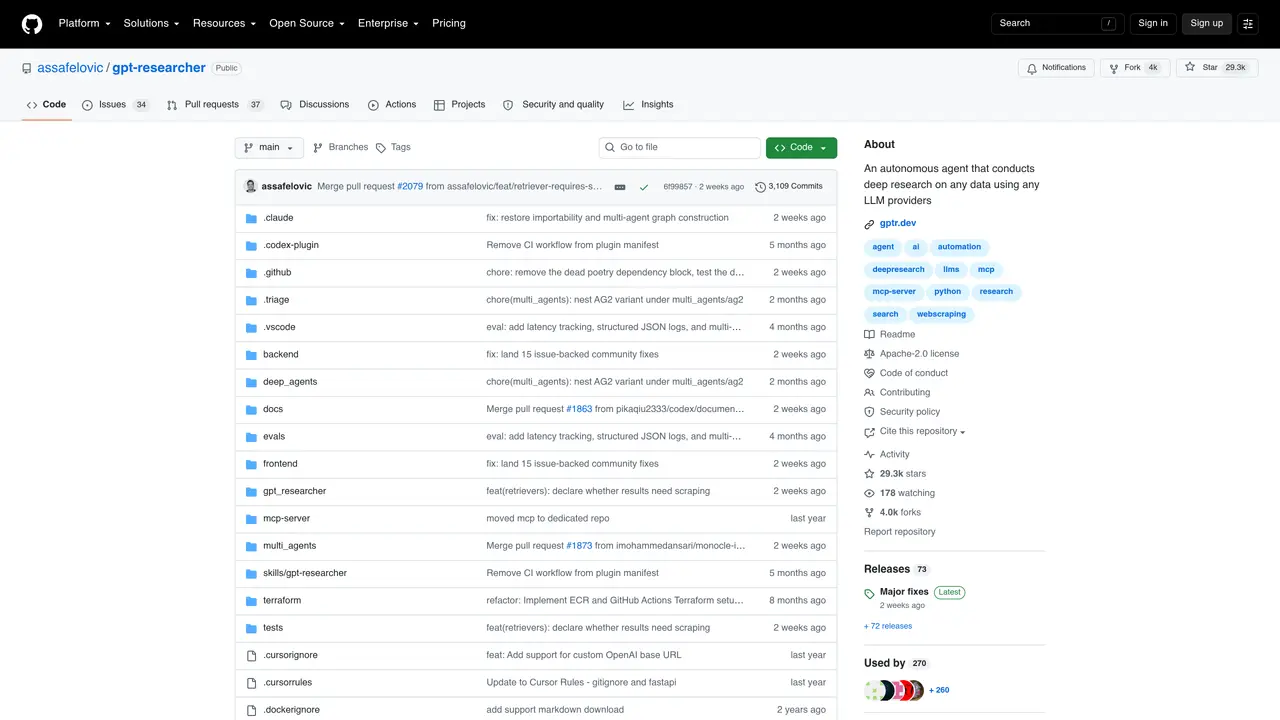Expand the Platform menu
This screenshot has height=720, width=1280.
click(x=84, y=23)
